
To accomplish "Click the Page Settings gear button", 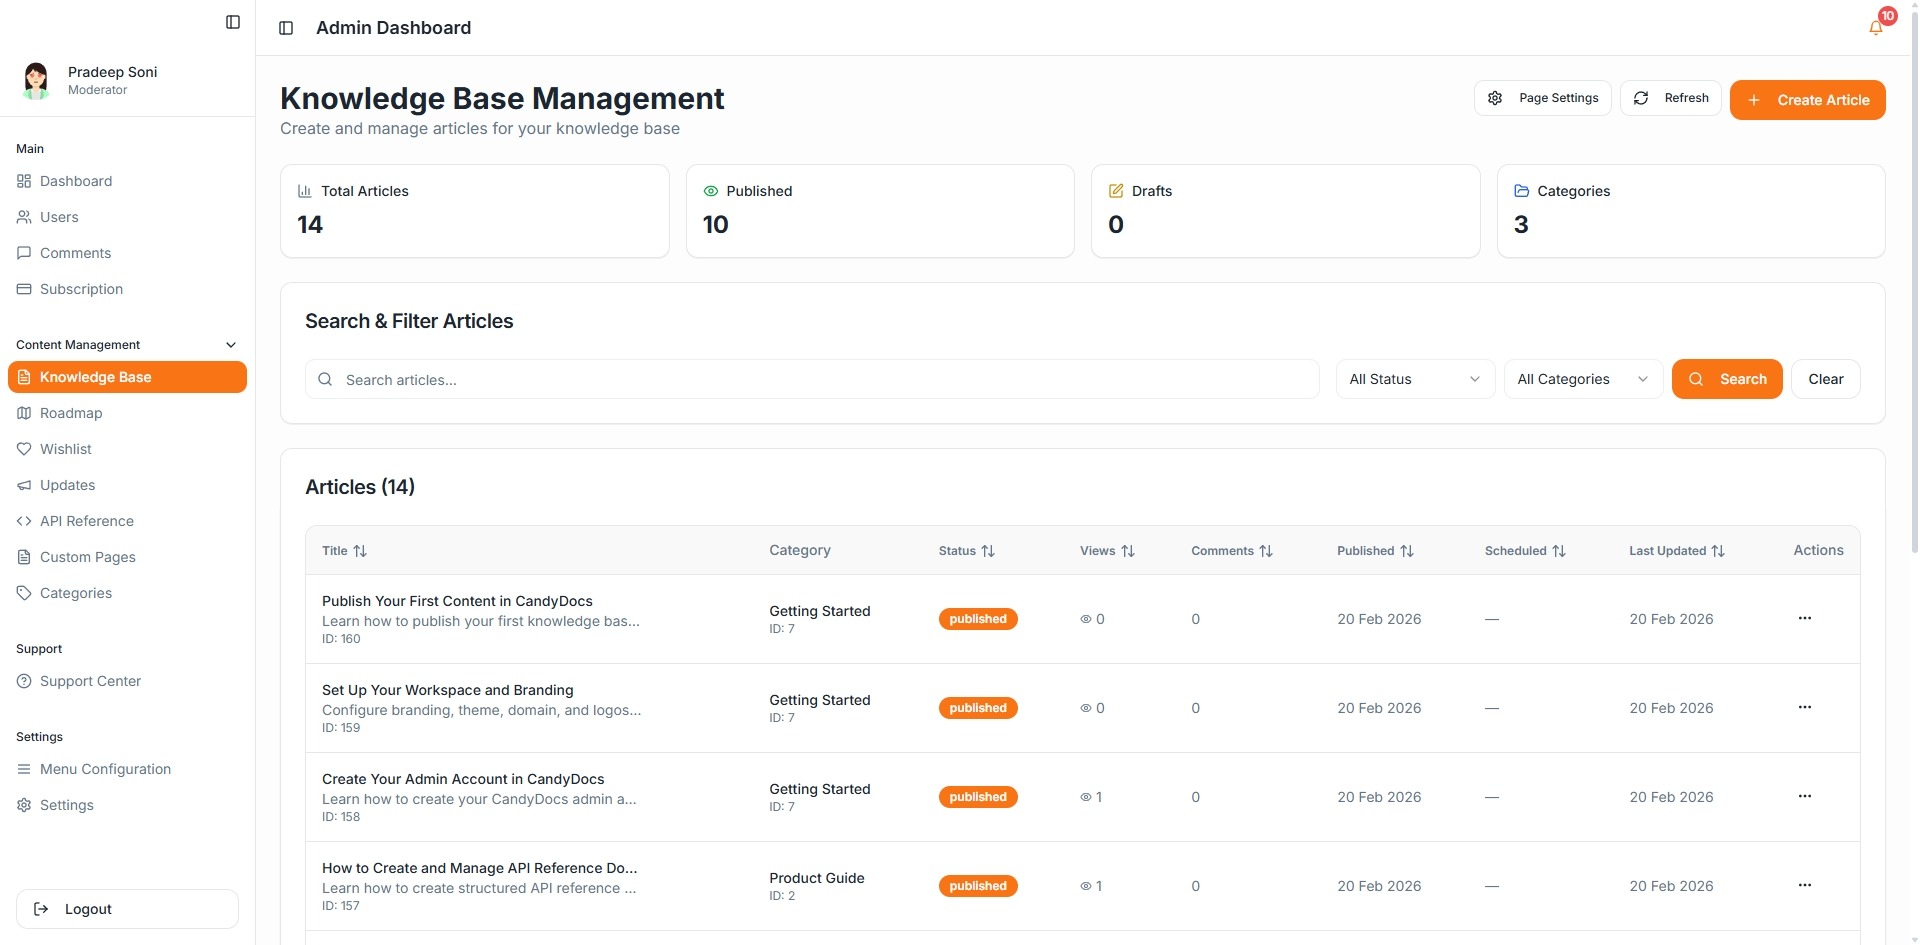I will (1542, 98).
